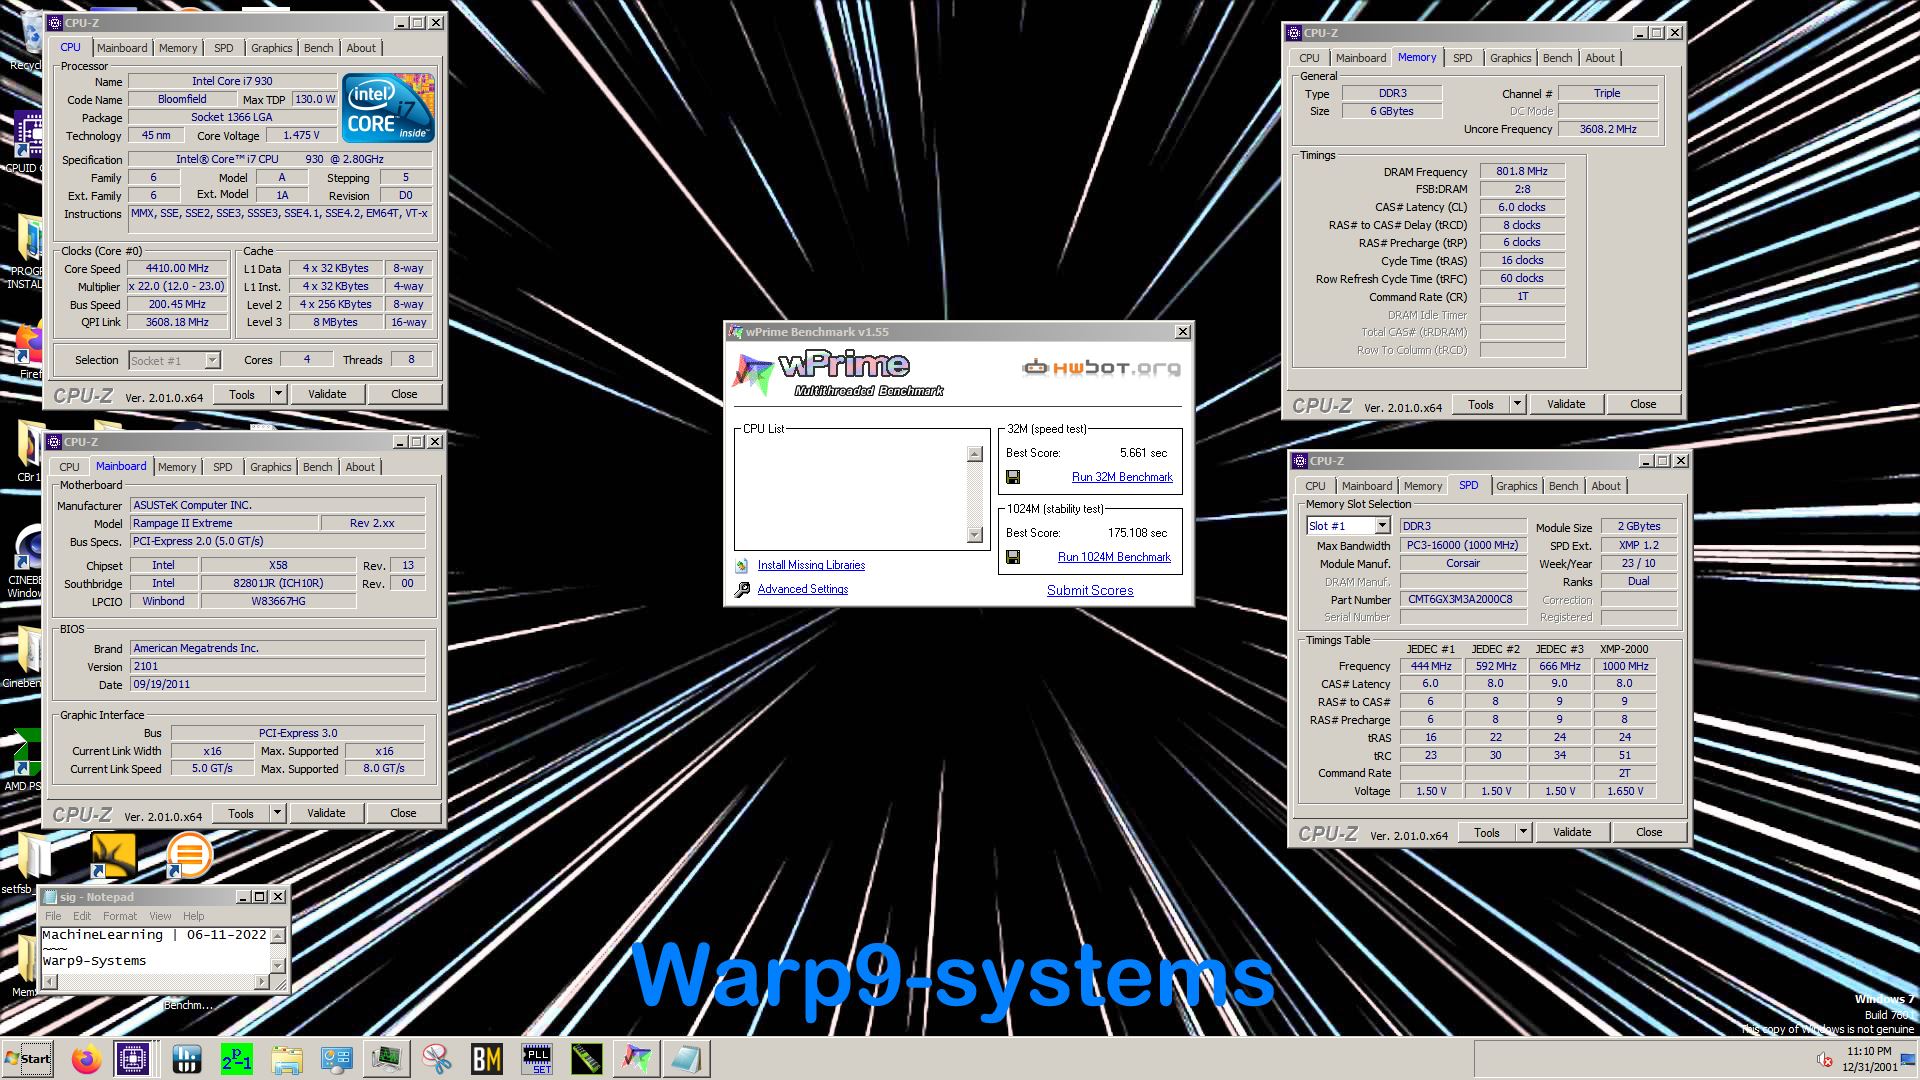Image resolution: width=1920 pixels, height=1080 pixels.
Task: Click the Install Missing Libraries icon
Action: (742, 565)
